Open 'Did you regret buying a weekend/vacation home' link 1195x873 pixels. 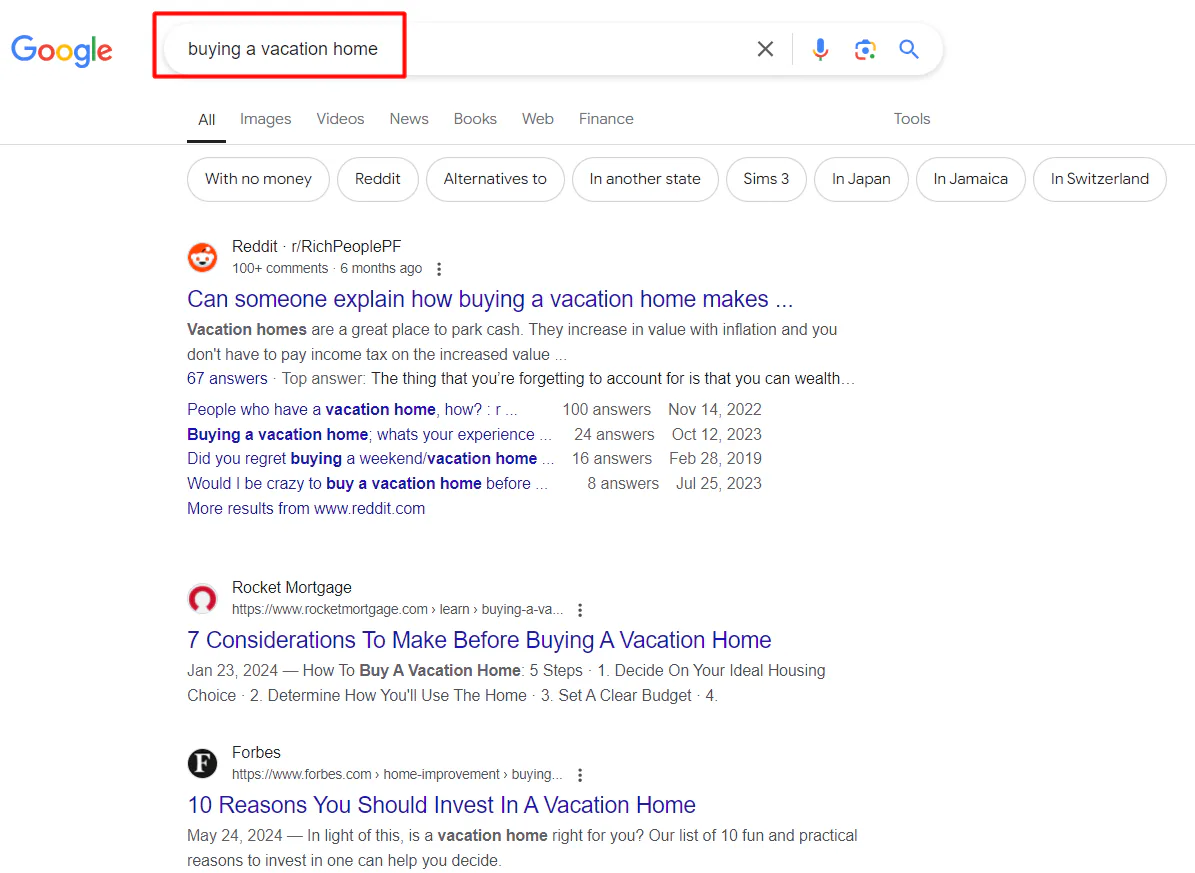[370, 459]
